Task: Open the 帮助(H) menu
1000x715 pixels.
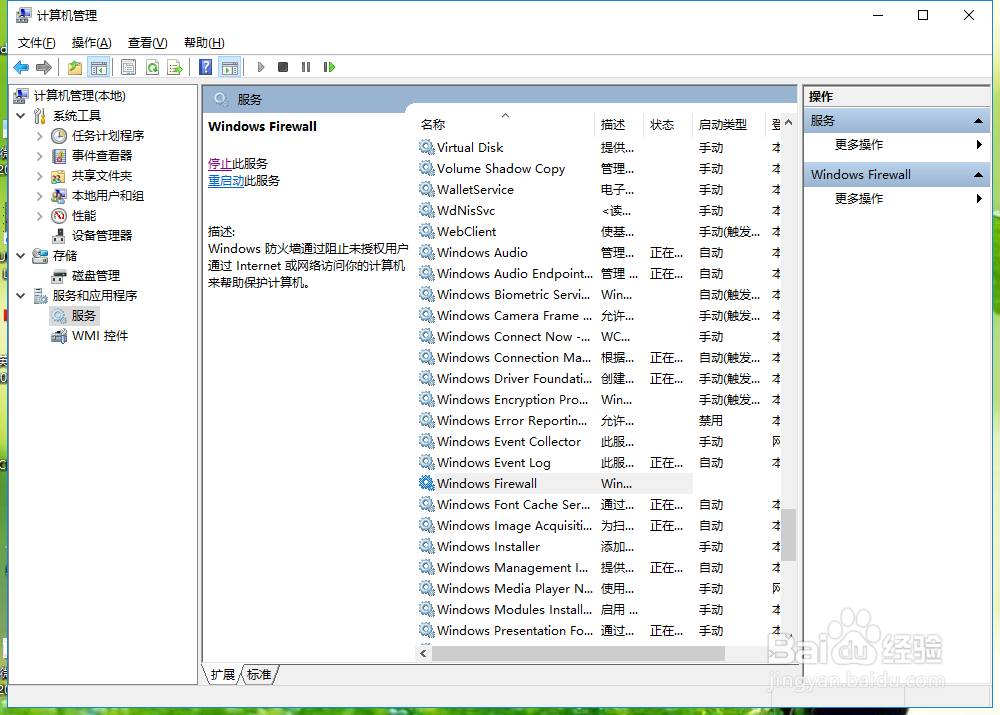Action: point(204,43)
